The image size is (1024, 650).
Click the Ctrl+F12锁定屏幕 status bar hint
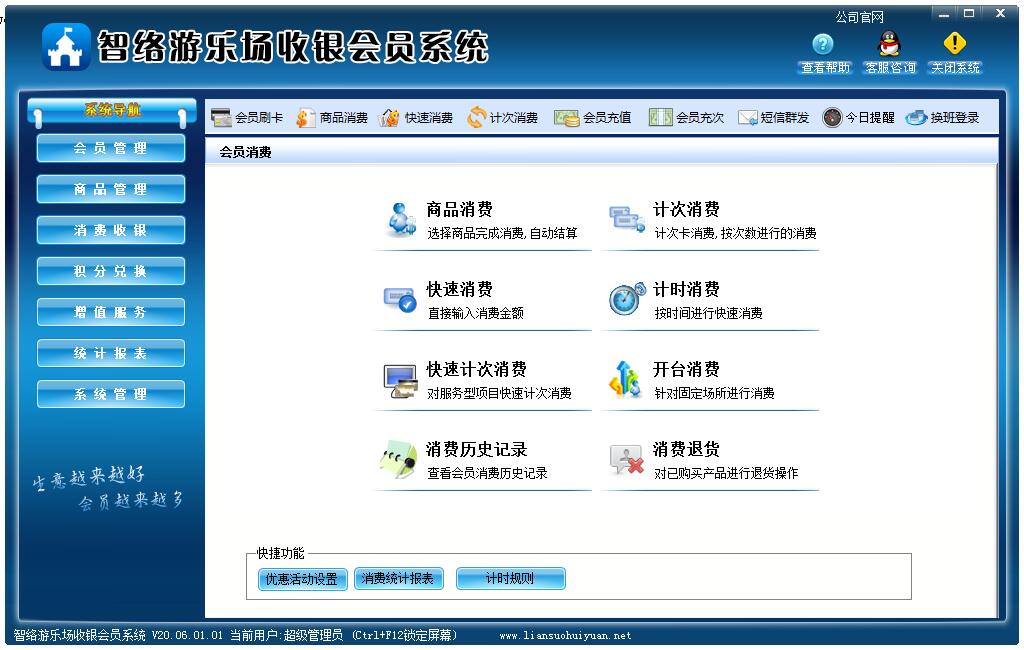click(404, 635)
